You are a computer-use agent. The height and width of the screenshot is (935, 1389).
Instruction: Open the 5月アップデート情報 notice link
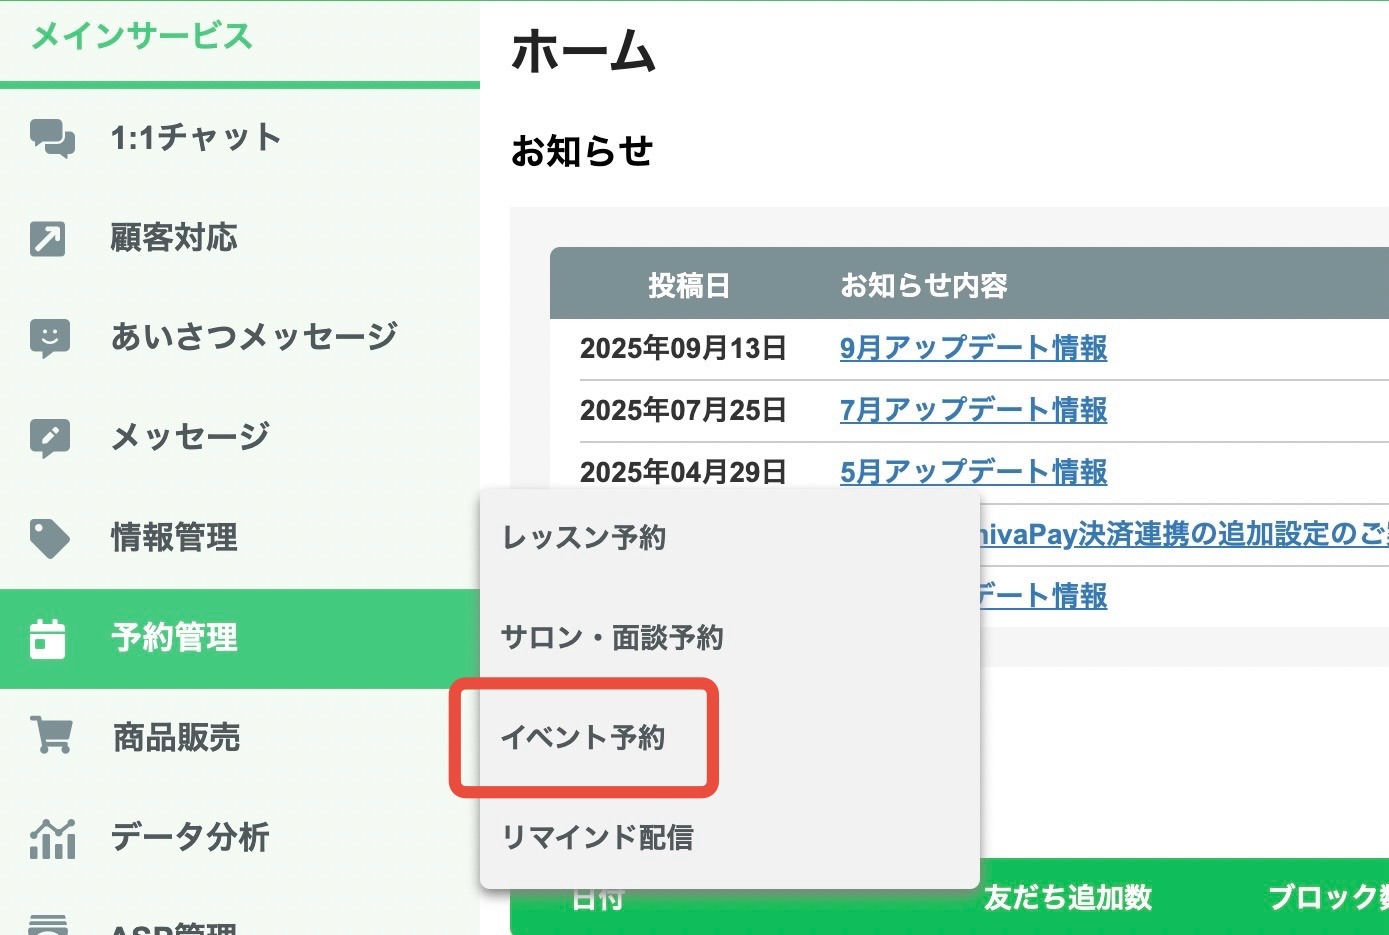coord(973,472)
